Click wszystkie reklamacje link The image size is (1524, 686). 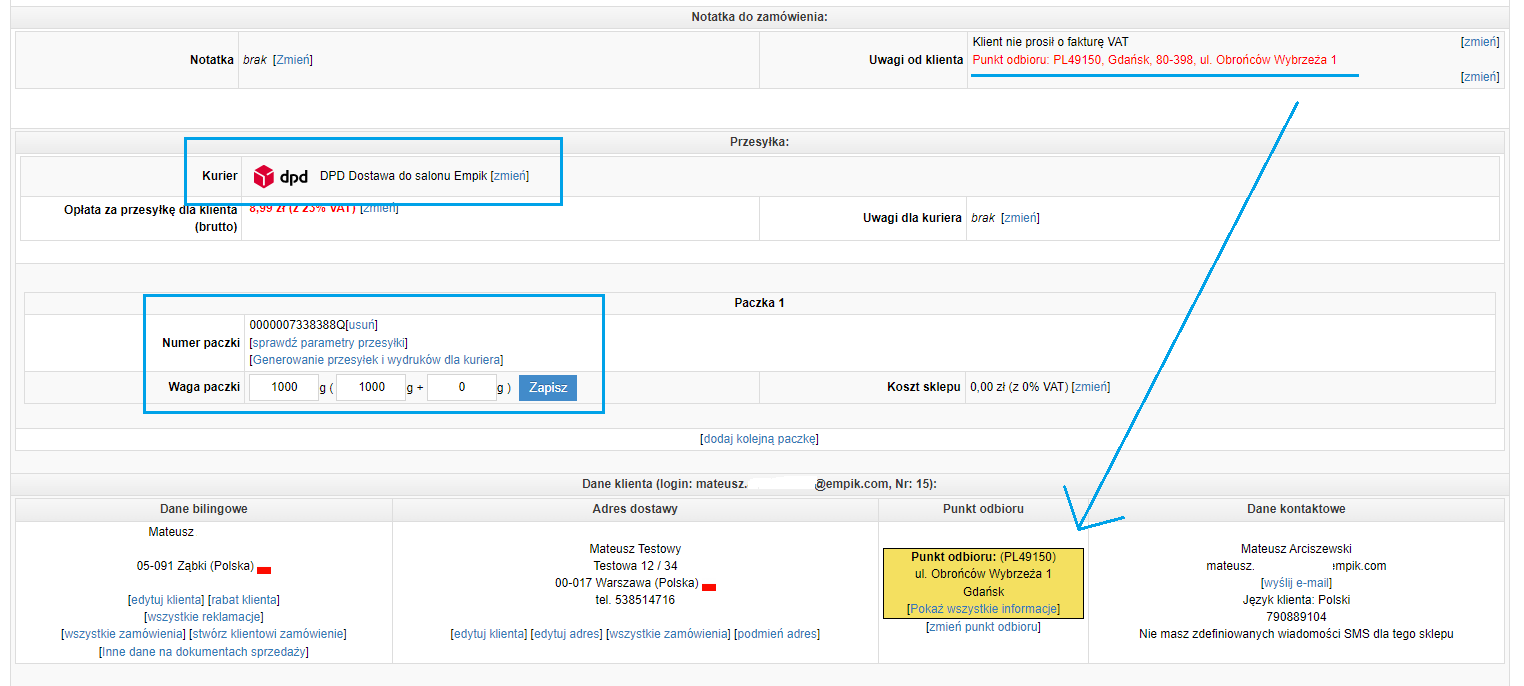pos(204,617)
